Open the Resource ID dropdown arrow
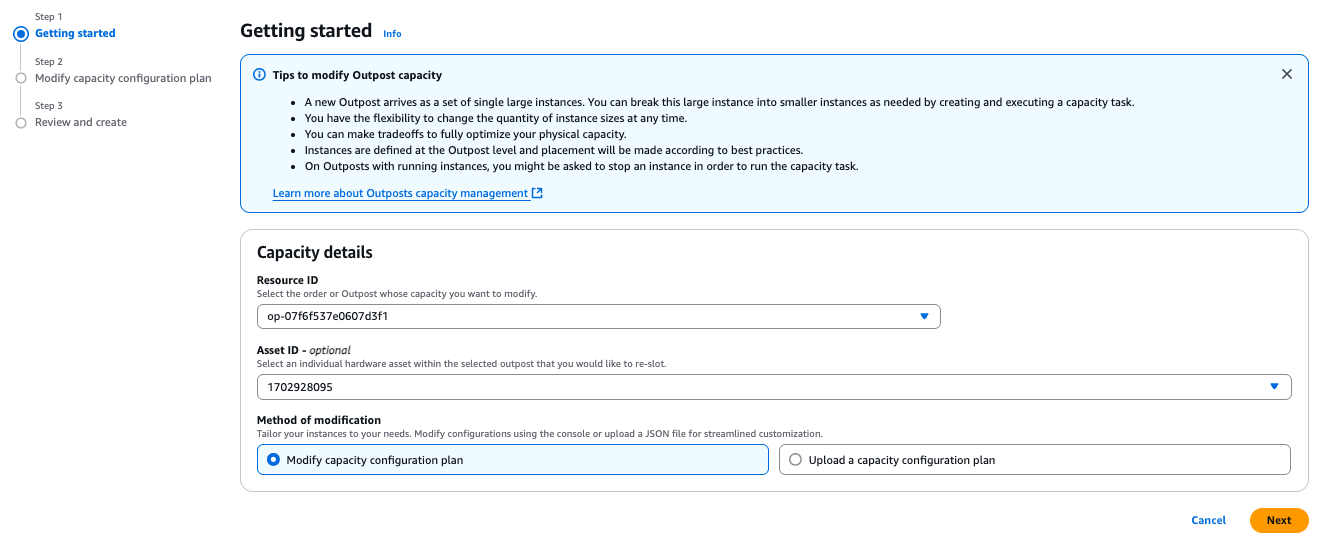The image size is (1331, 557). (x=924, y=317)
